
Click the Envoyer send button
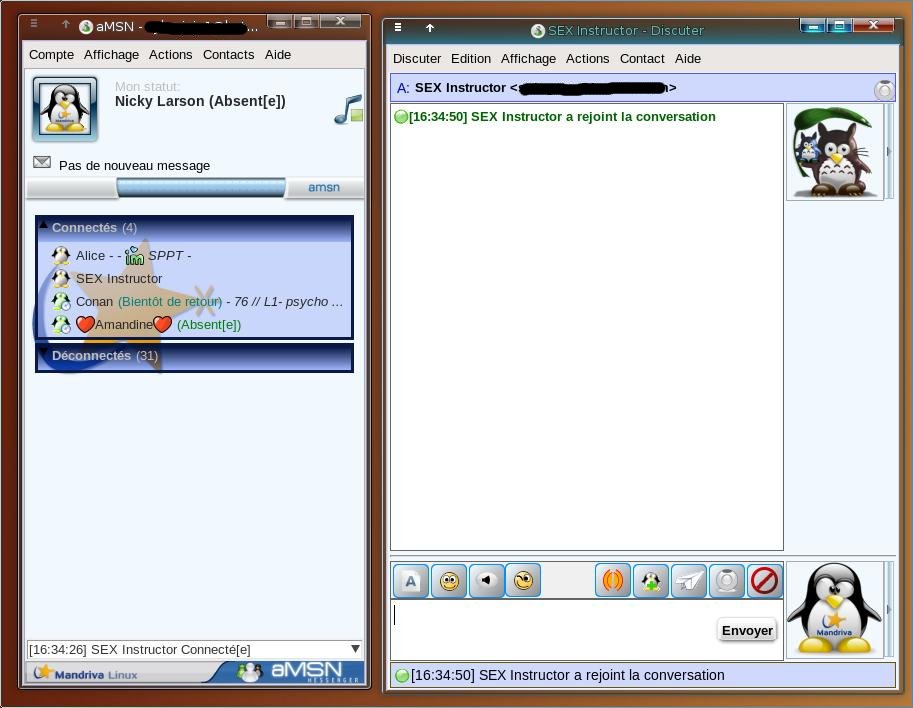click(747, 631)
